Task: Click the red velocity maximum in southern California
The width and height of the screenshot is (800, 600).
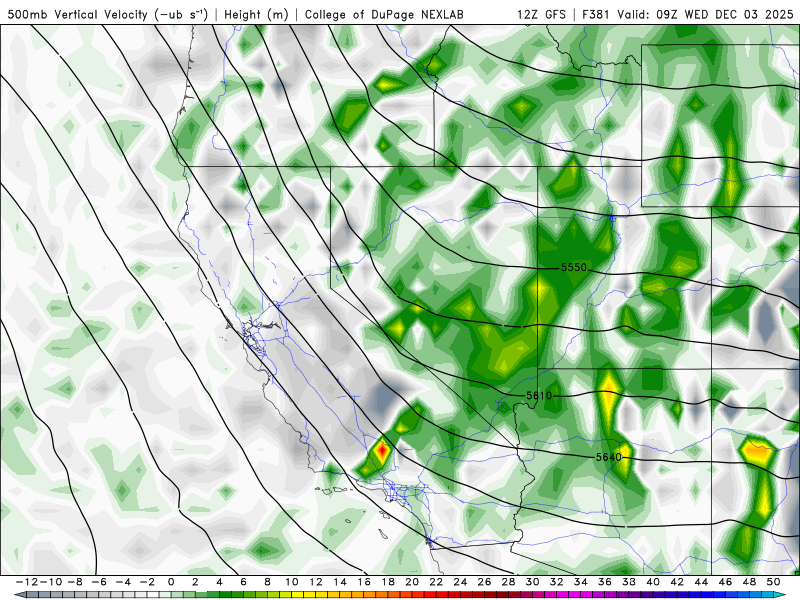Action: [382, 451]
